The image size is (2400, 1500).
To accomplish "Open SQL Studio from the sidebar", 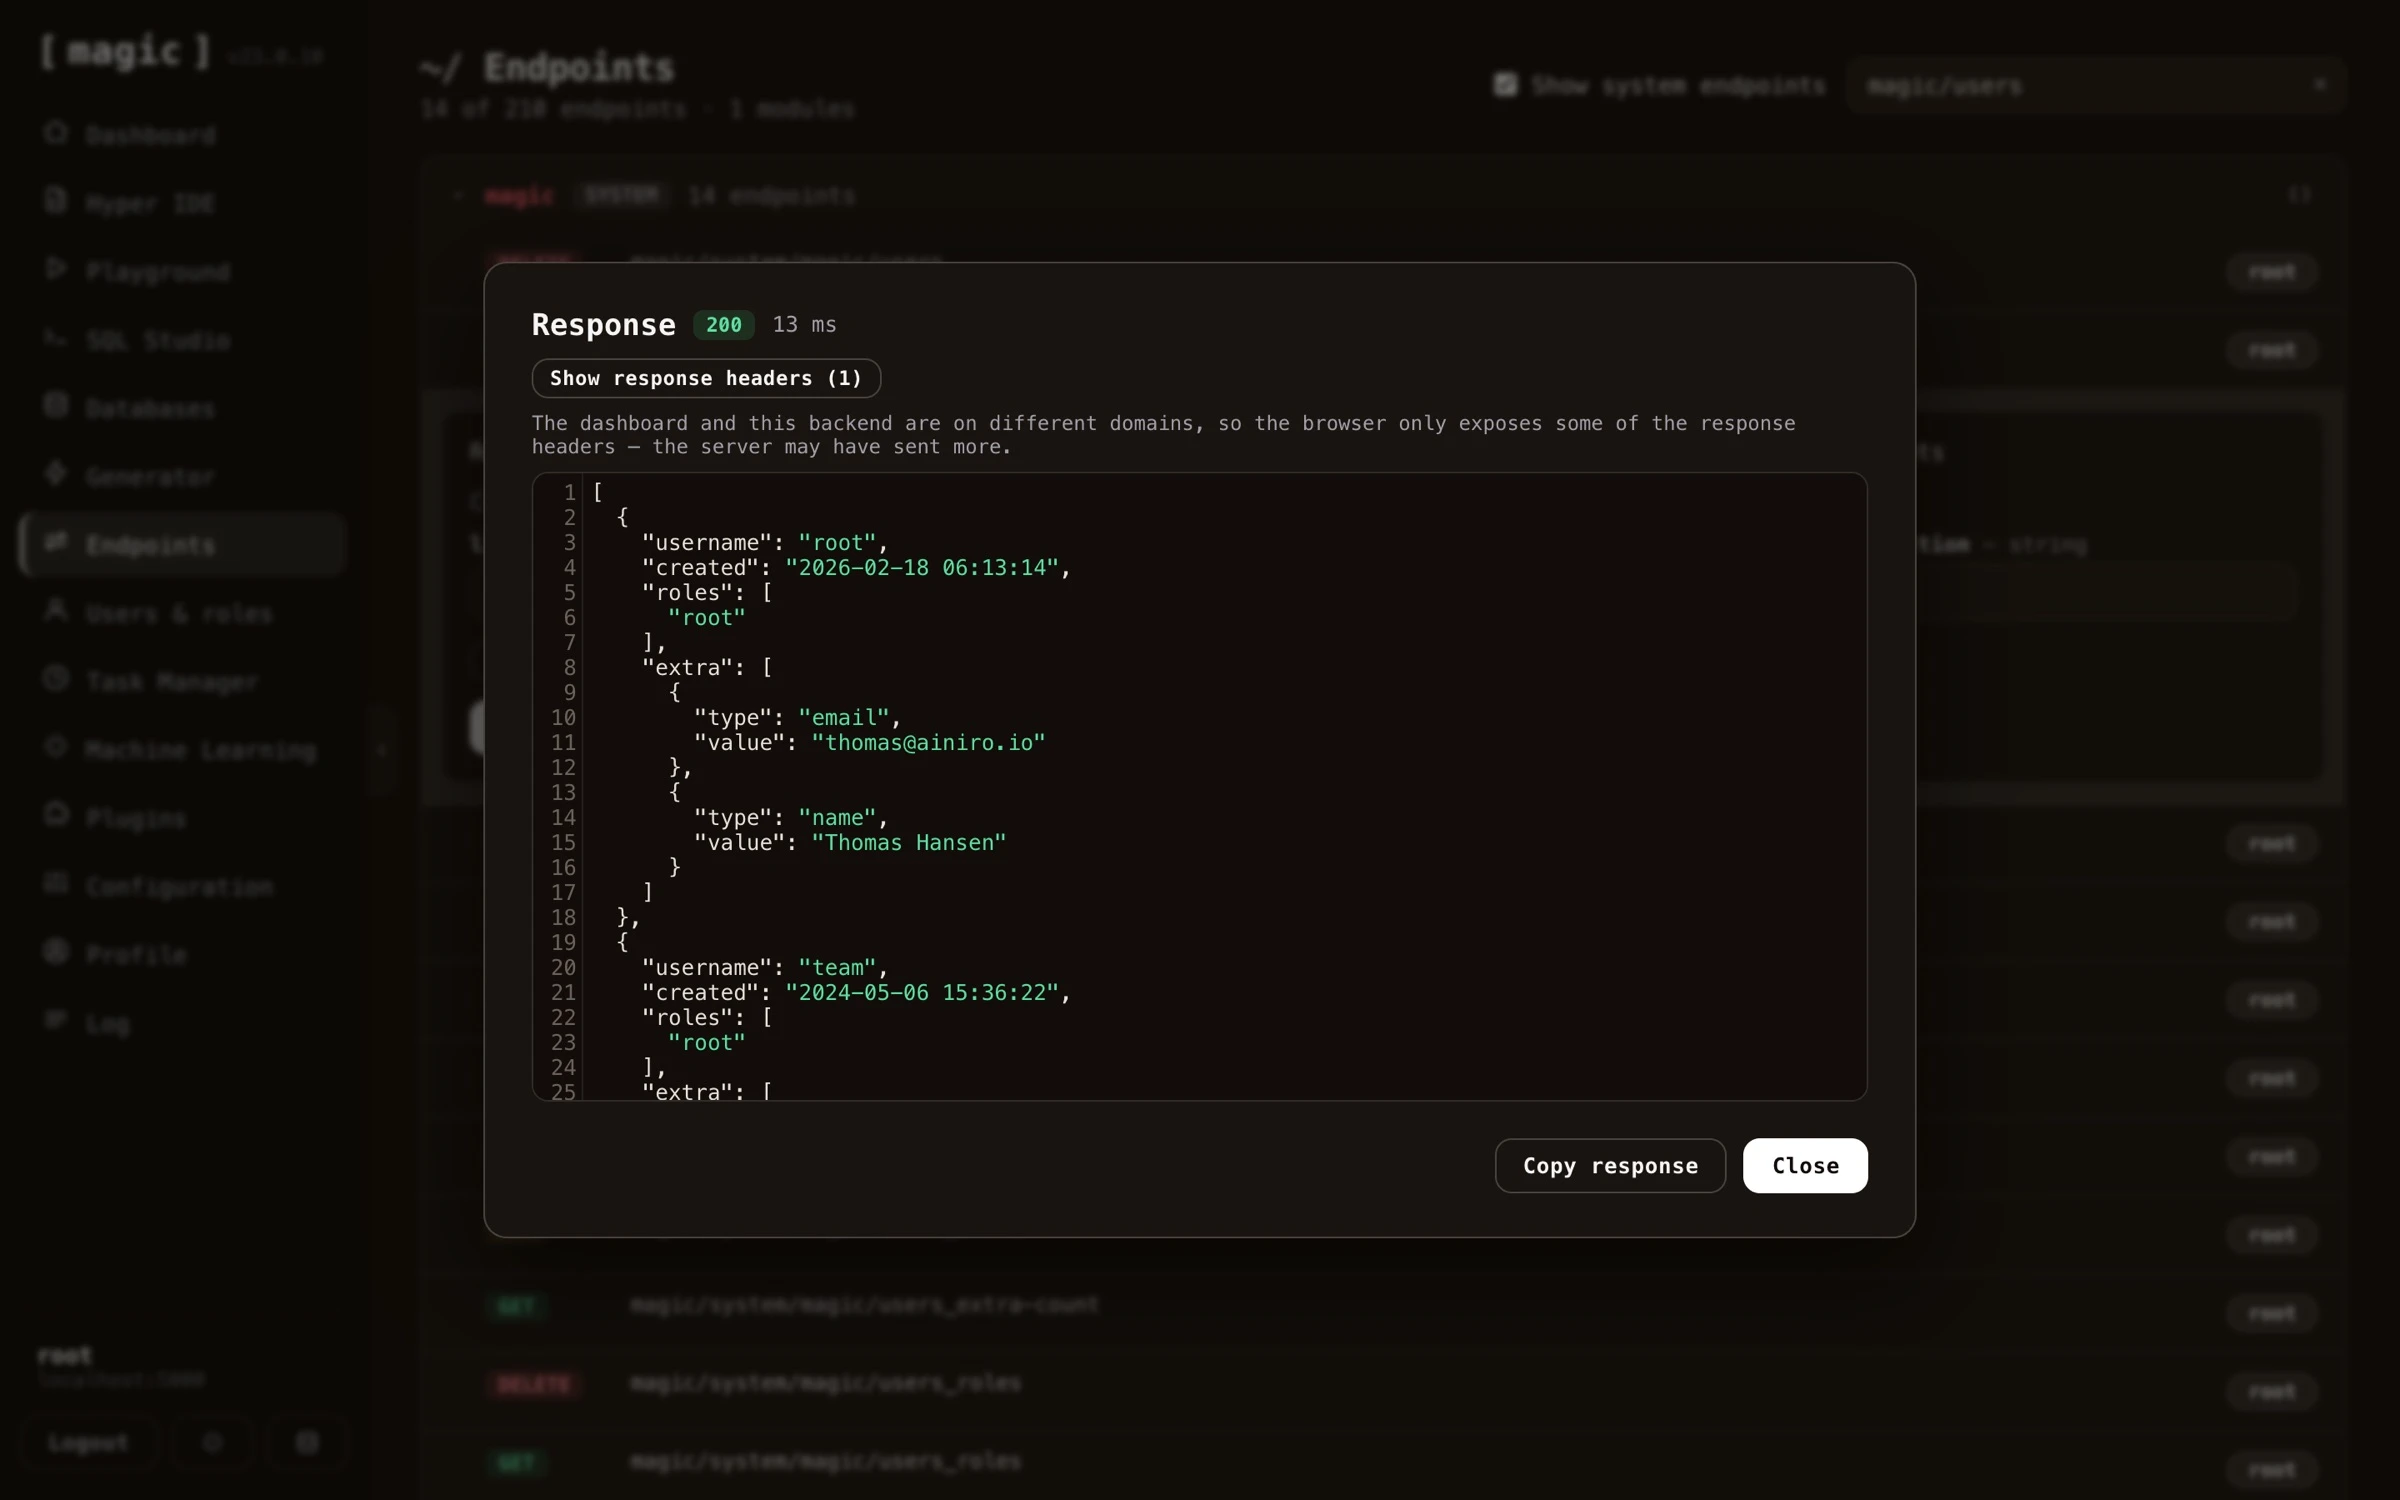I will [x=182, y=340].
